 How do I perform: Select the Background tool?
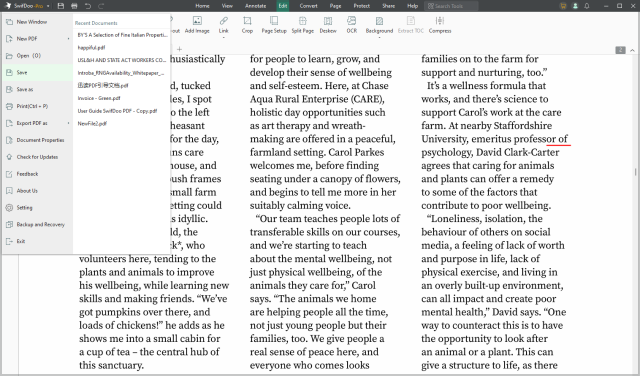click(379, 24)
